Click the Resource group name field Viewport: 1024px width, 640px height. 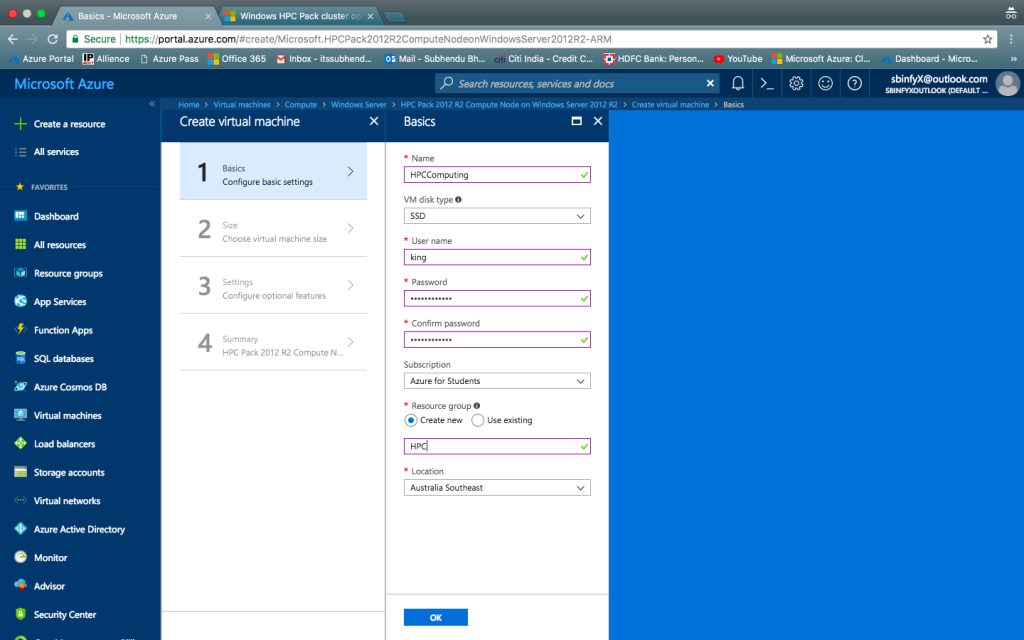pos(497,447)
